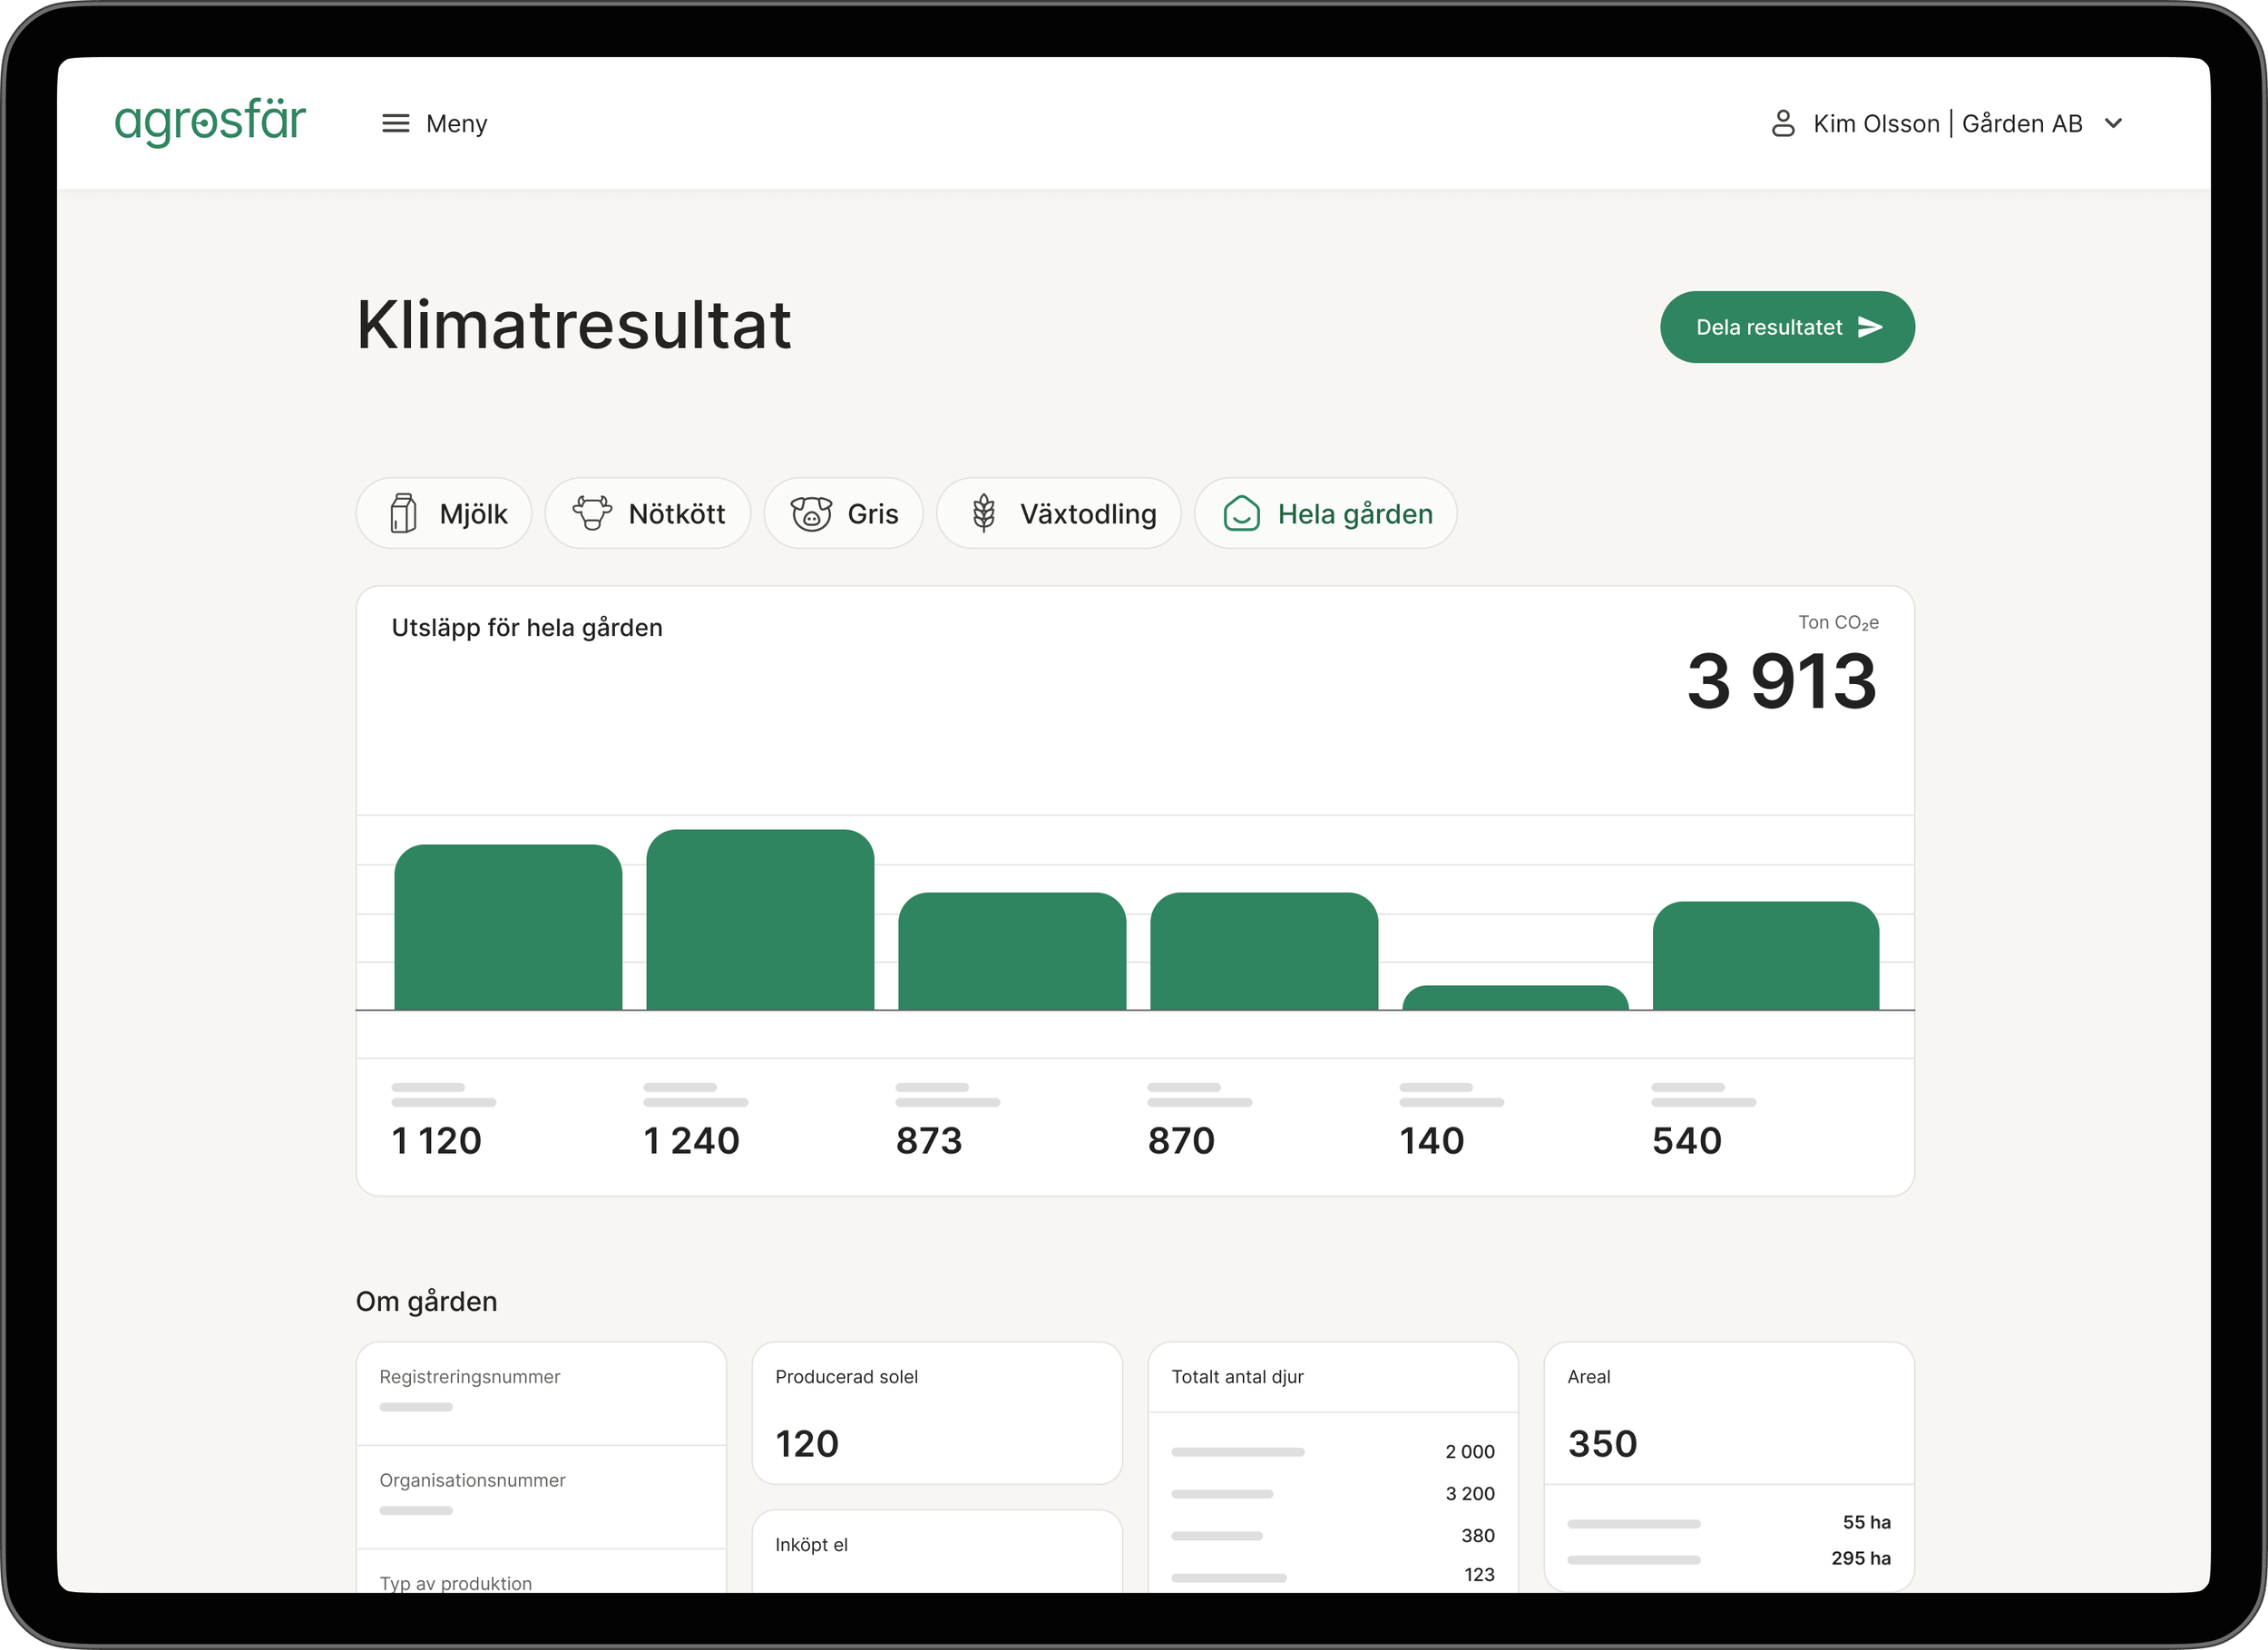Activate the Gris production filter
This screenshot has height=1650, width=2268.
coord(844,513)
